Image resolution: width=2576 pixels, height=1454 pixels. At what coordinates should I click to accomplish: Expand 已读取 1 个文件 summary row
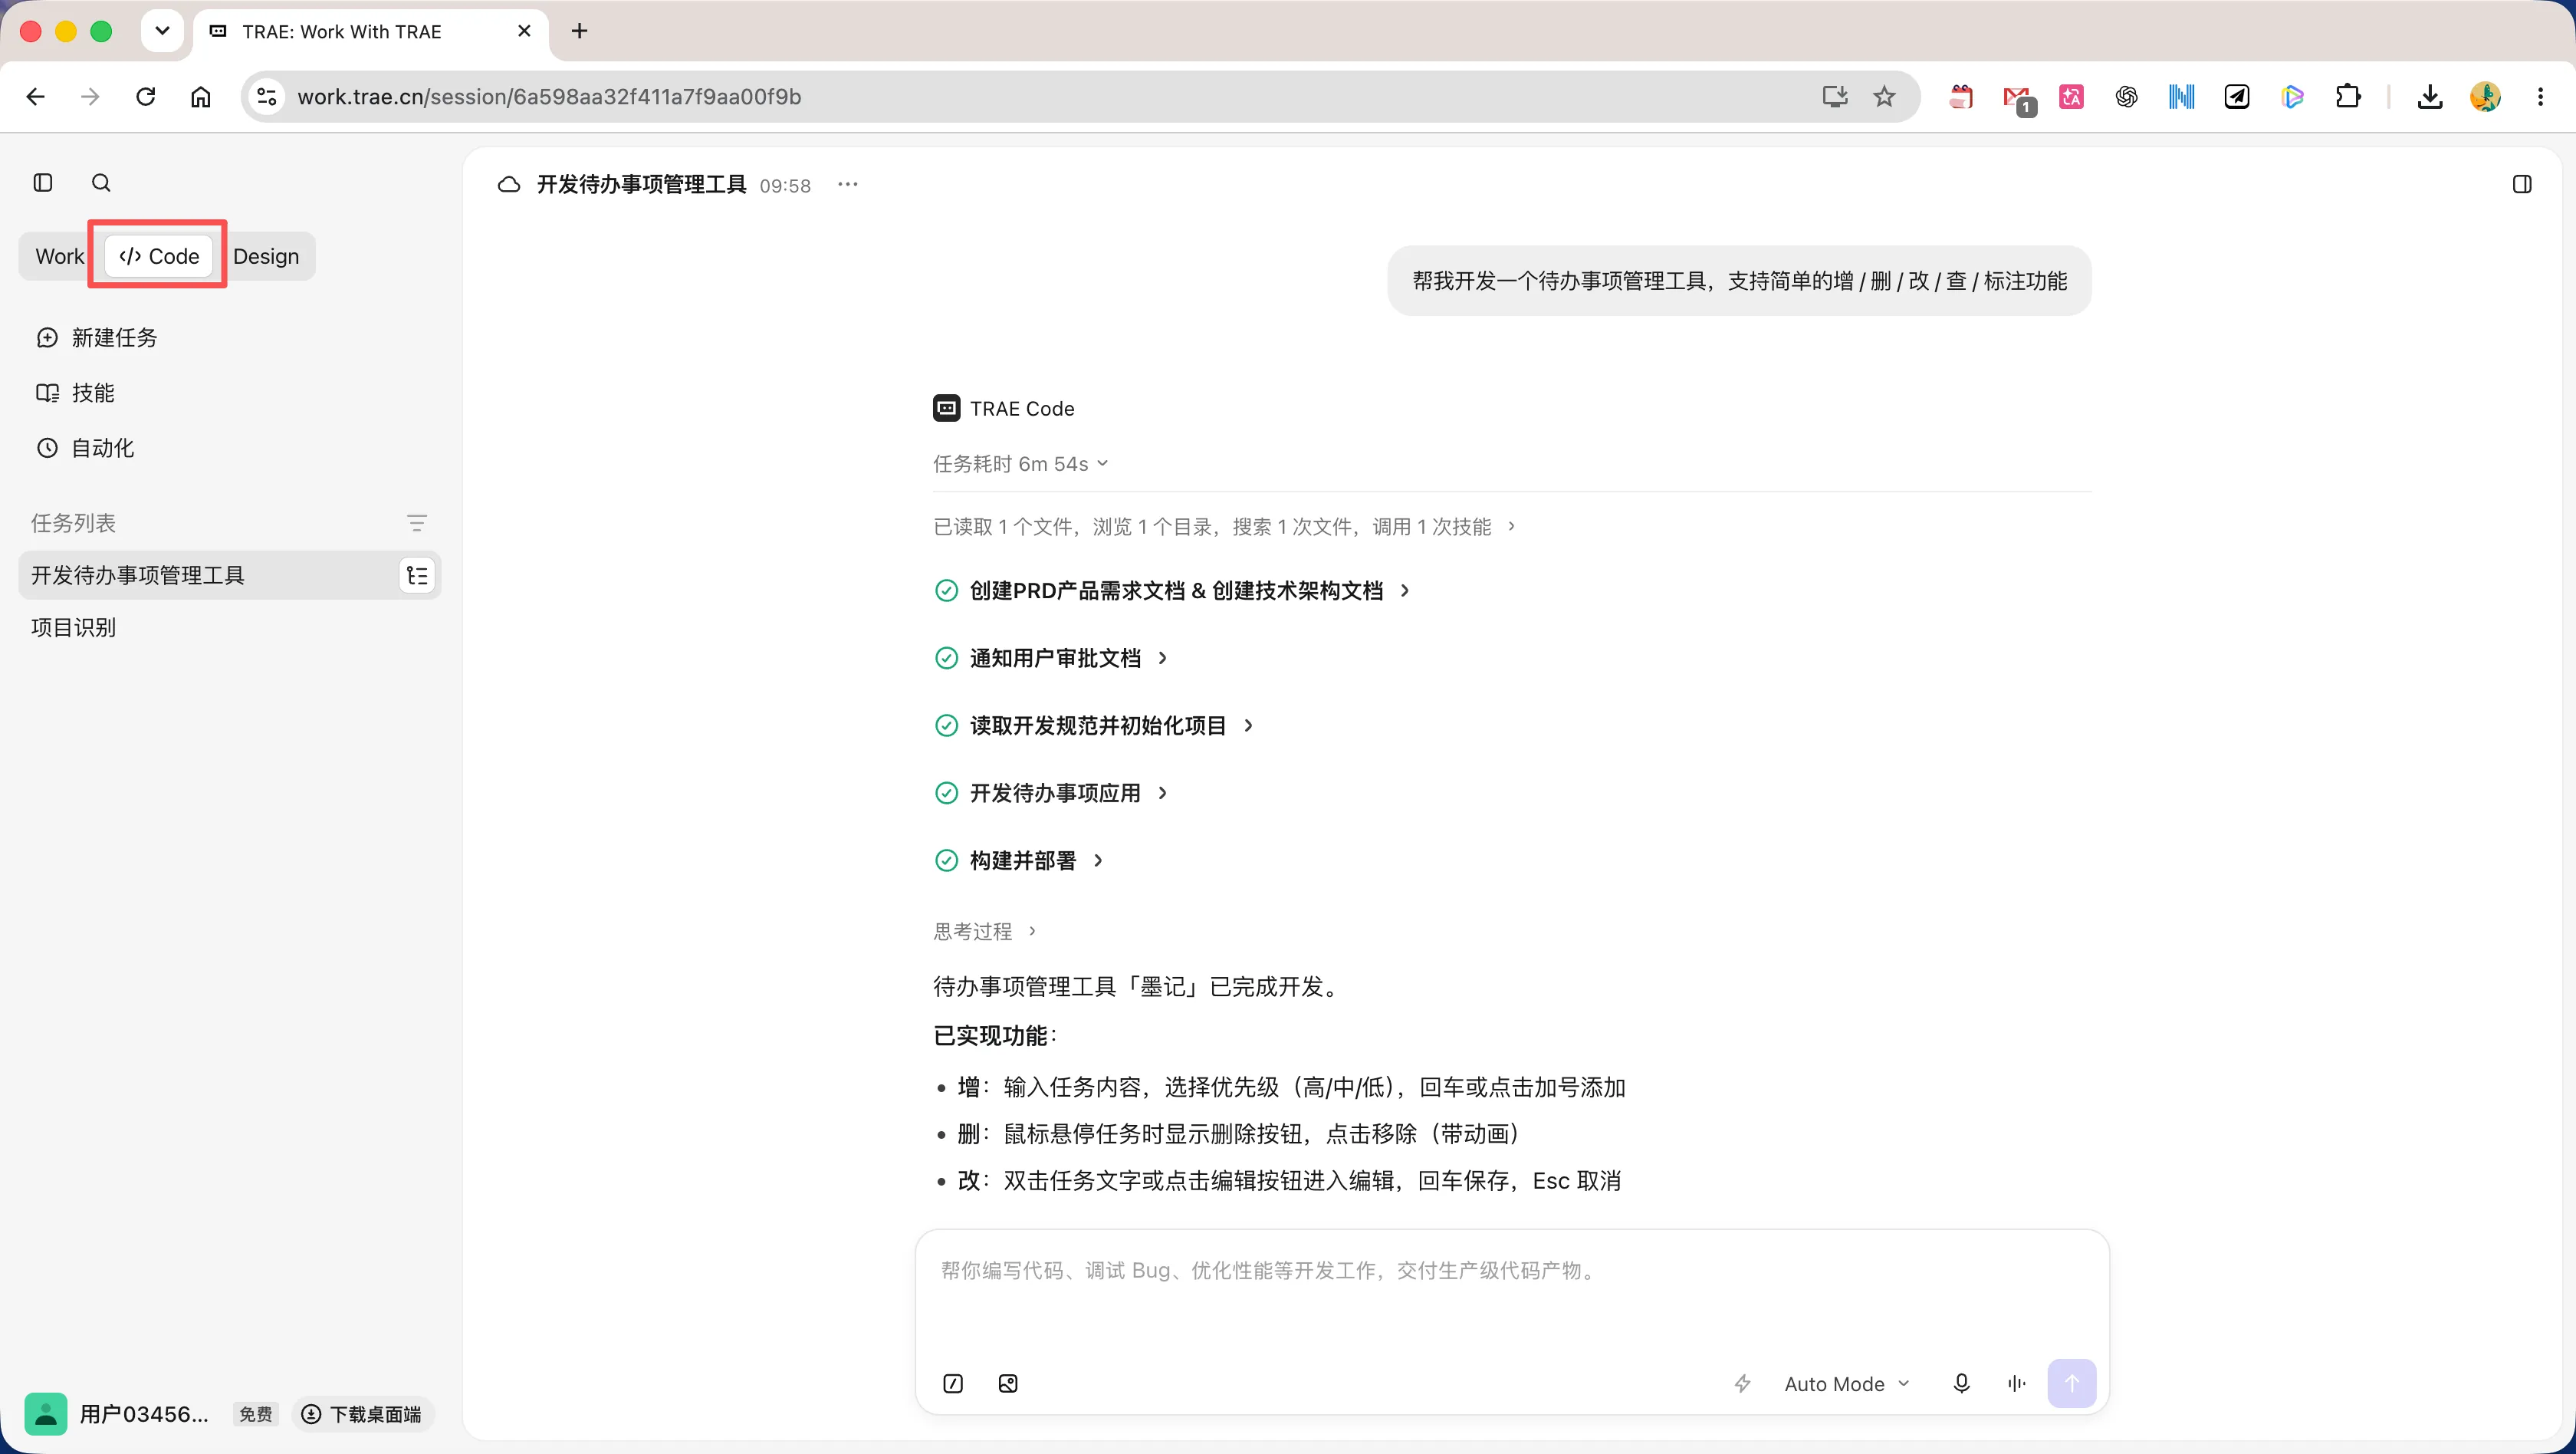[x=1224, y=526]
